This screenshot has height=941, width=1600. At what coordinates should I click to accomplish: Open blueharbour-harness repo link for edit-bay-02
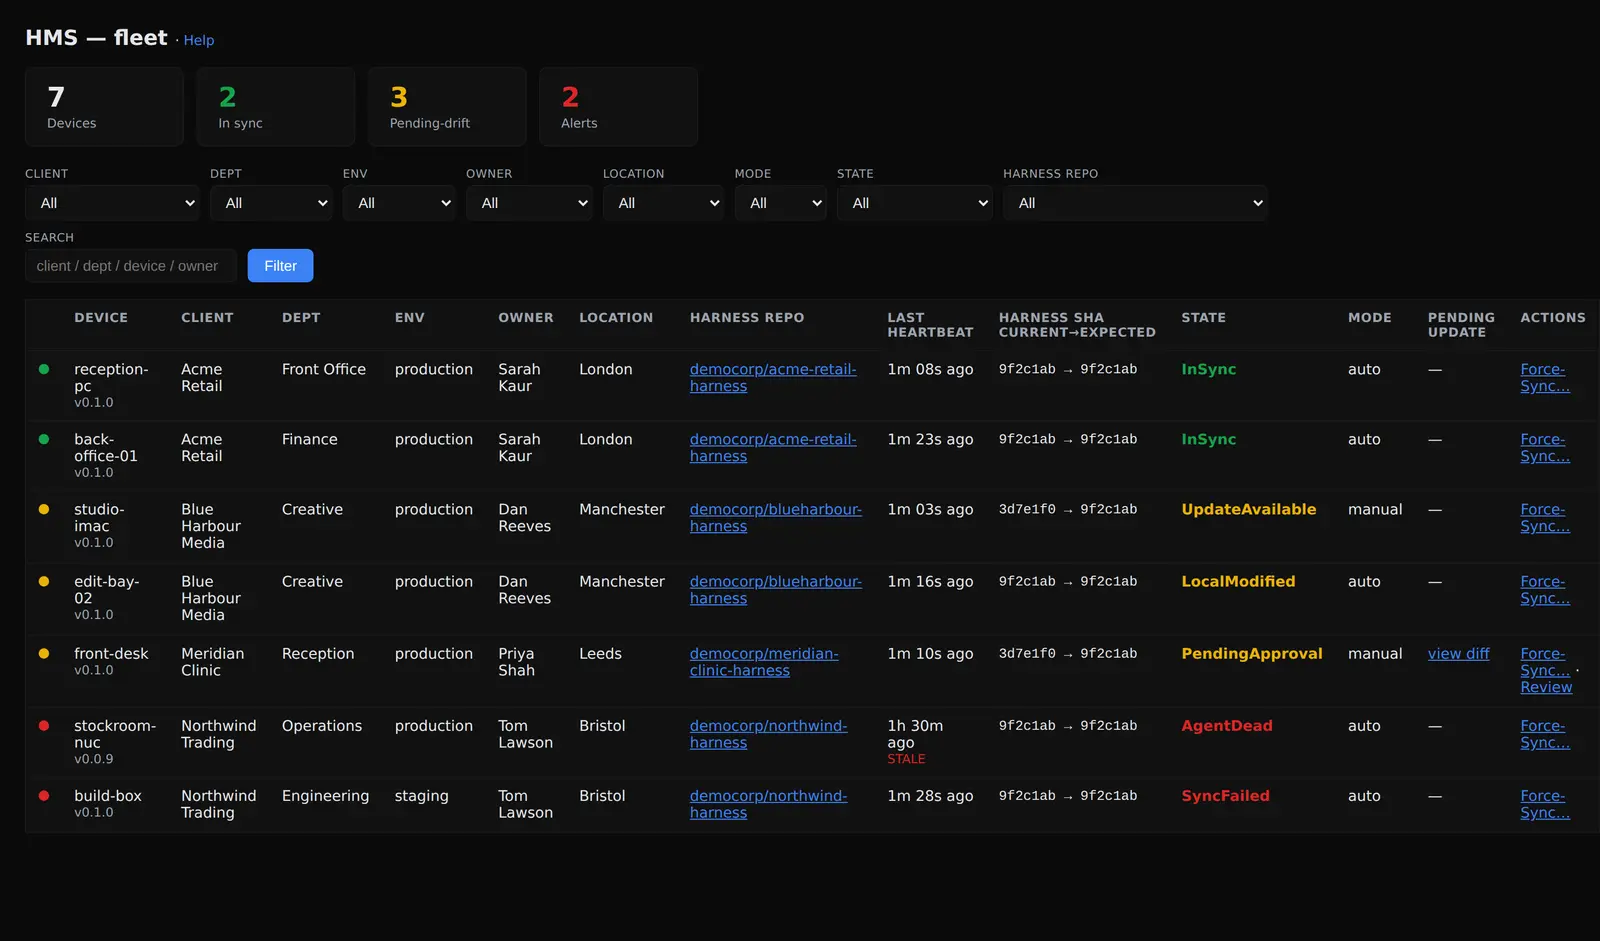coord(776,590)
